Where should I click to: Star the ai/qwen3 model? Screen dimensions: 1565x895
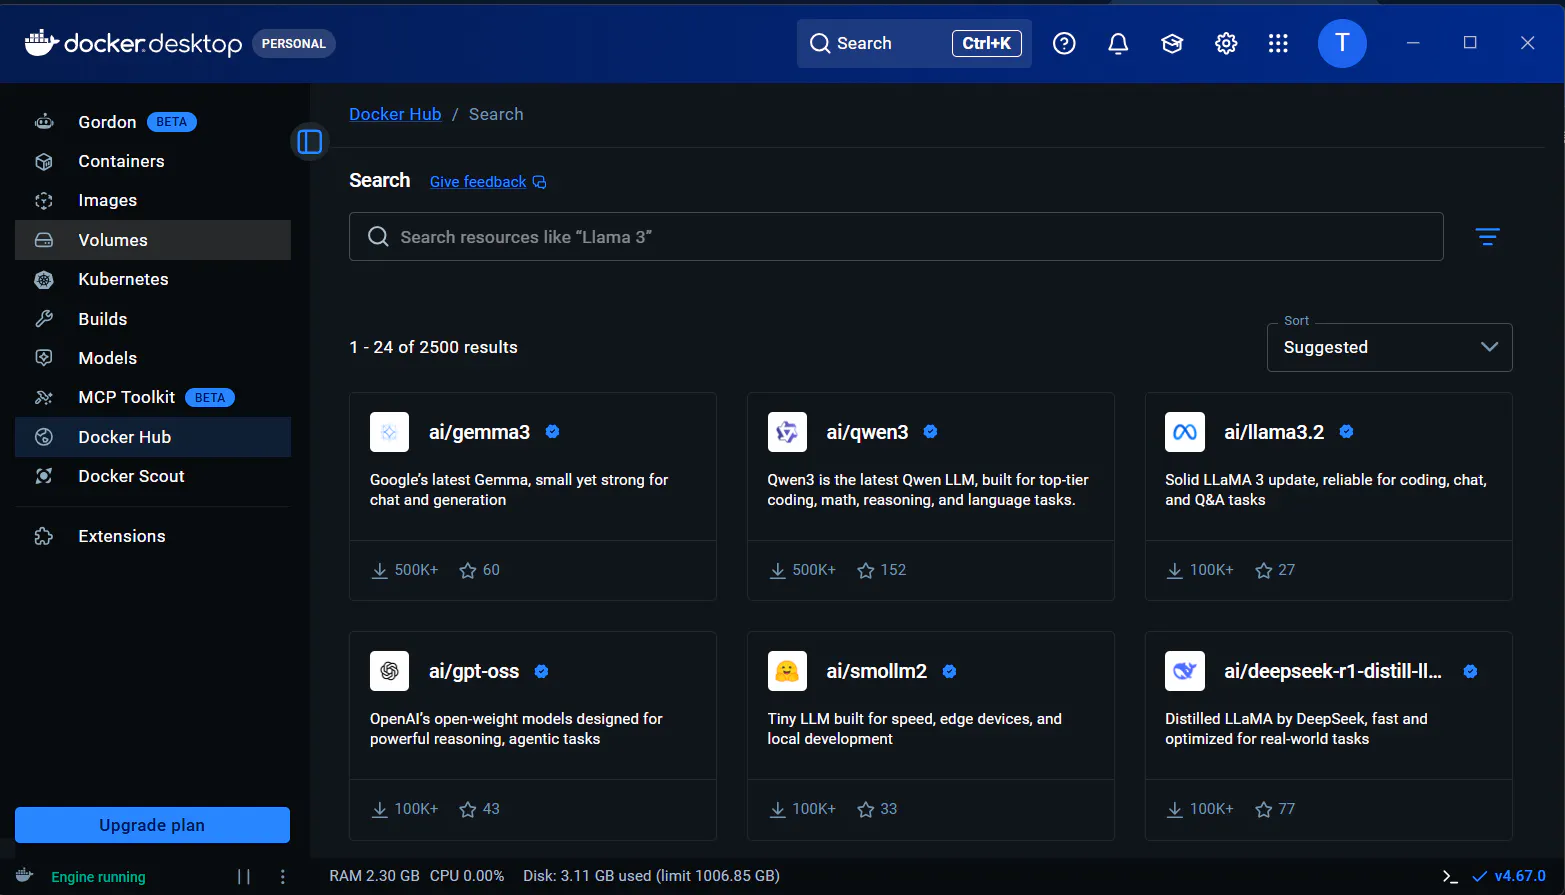[866, 570]
